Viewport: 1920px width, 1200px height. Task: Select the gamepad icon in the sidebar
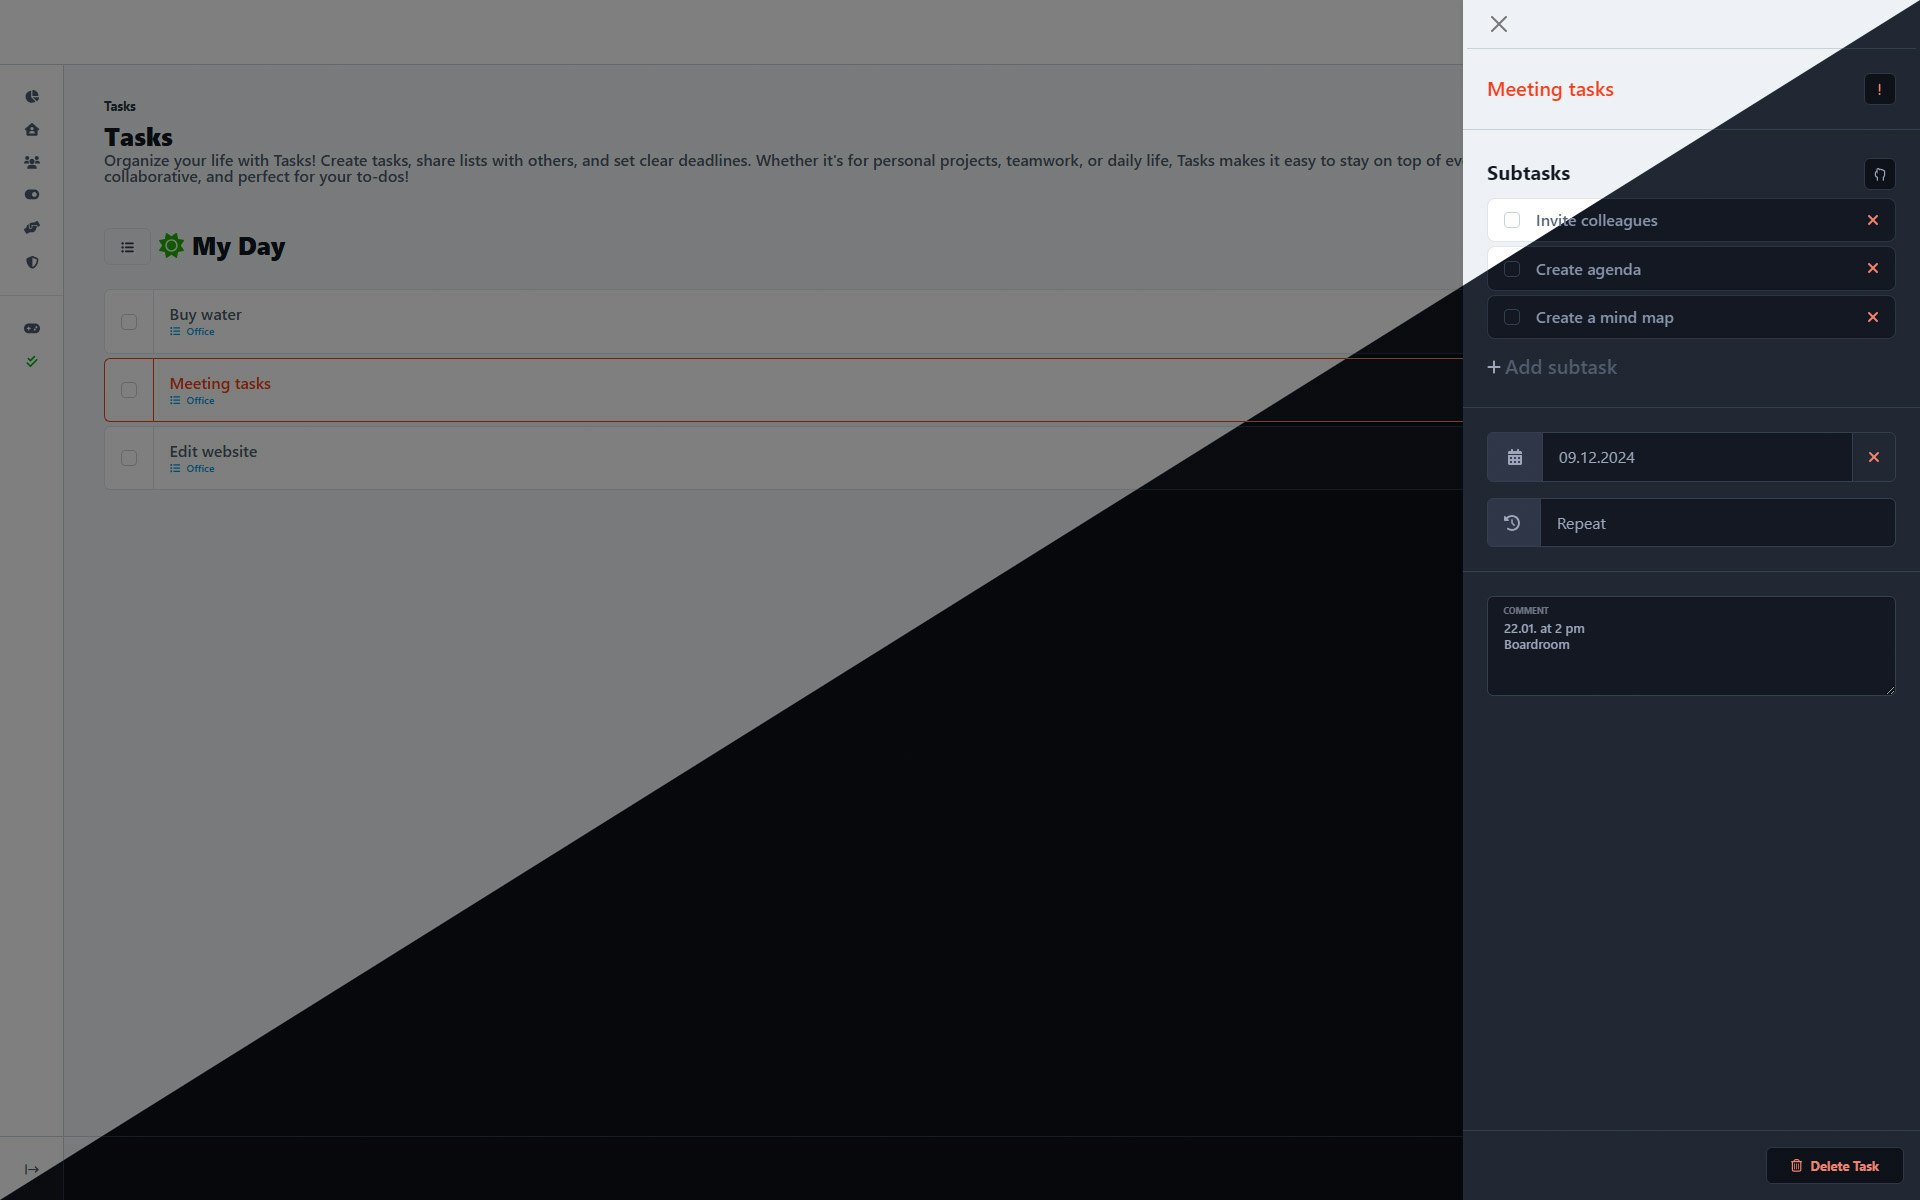click(32, 327)
